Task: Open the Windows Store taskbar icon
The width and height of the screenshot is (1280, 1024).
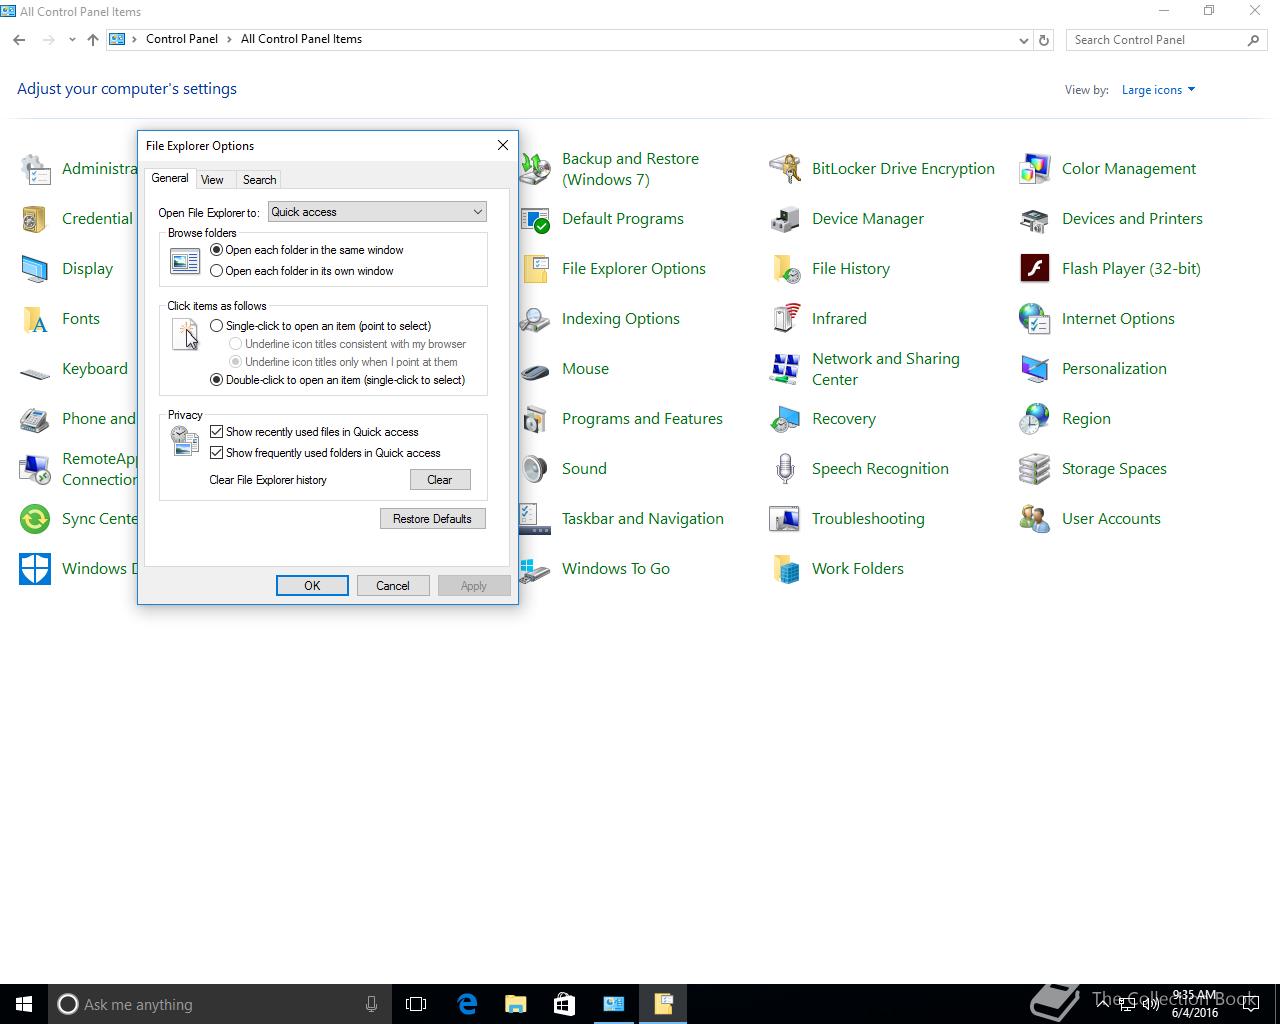Action: (x=564, y=1004)
